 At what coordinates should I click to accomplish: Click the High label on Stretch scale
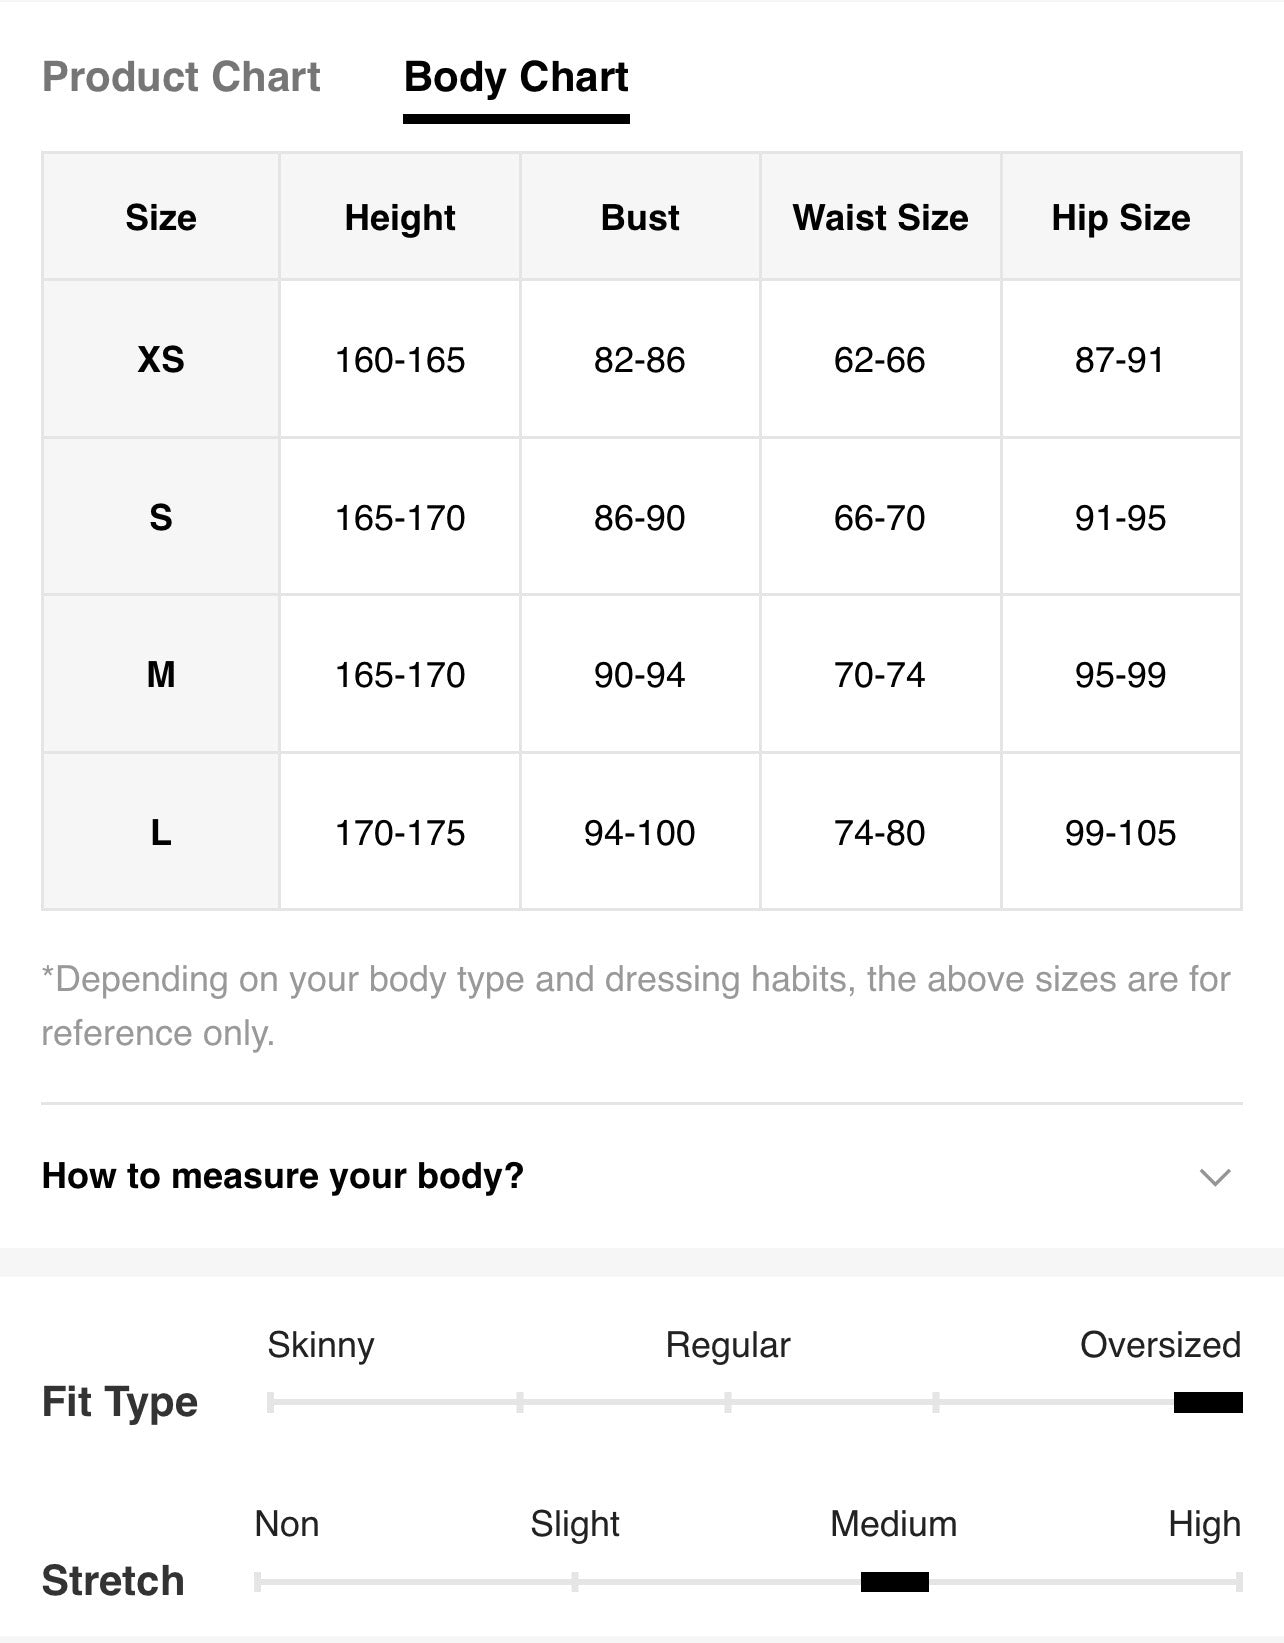click(1205, 1524)
